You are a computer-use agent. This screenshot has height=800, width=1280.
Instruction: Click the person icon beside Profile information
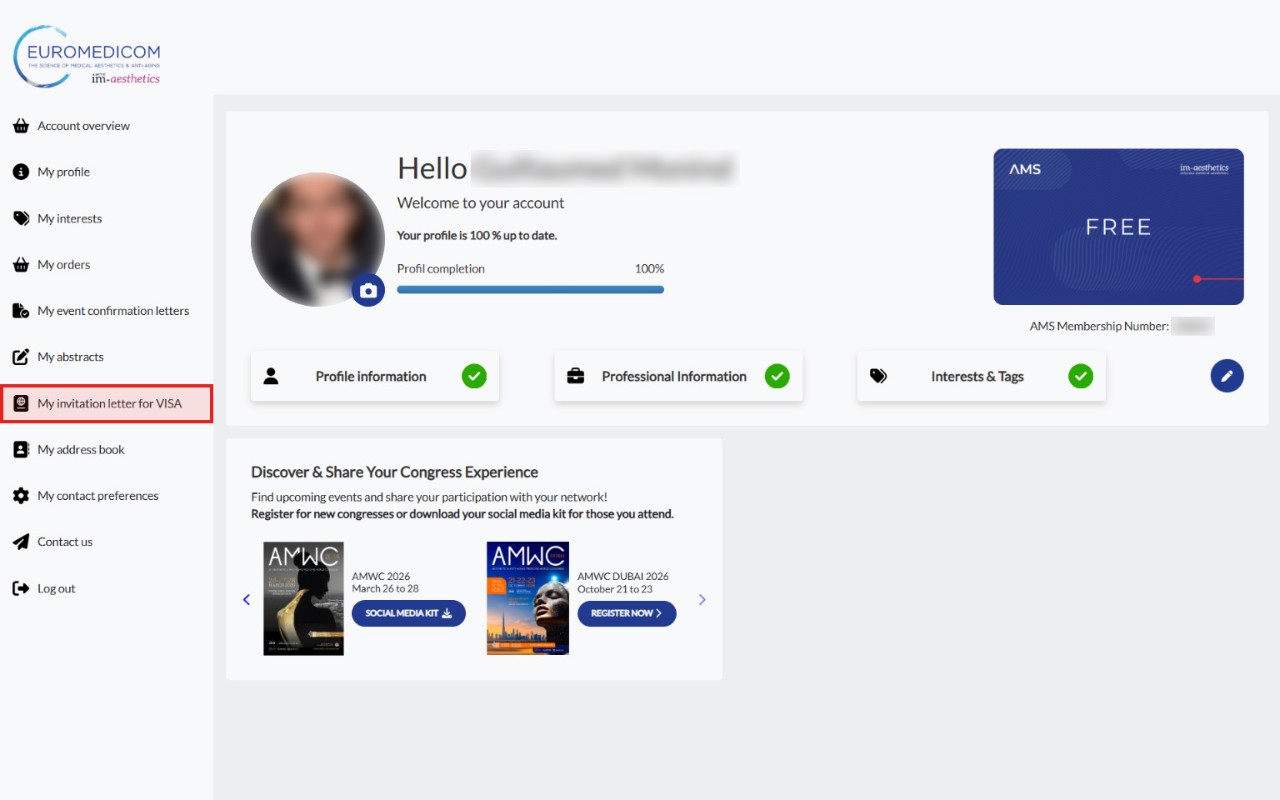(271, 376)
